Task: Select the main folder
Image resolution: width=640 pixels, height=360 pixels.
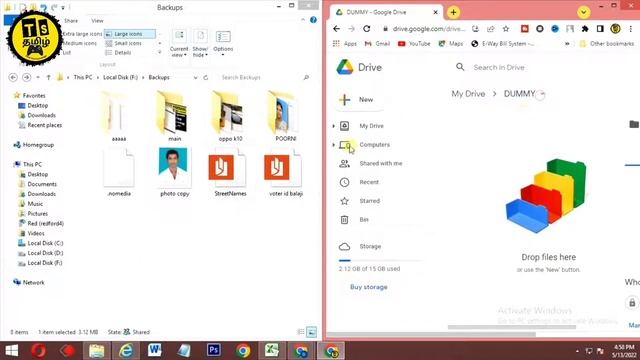Action: click(x=175, y=116)
